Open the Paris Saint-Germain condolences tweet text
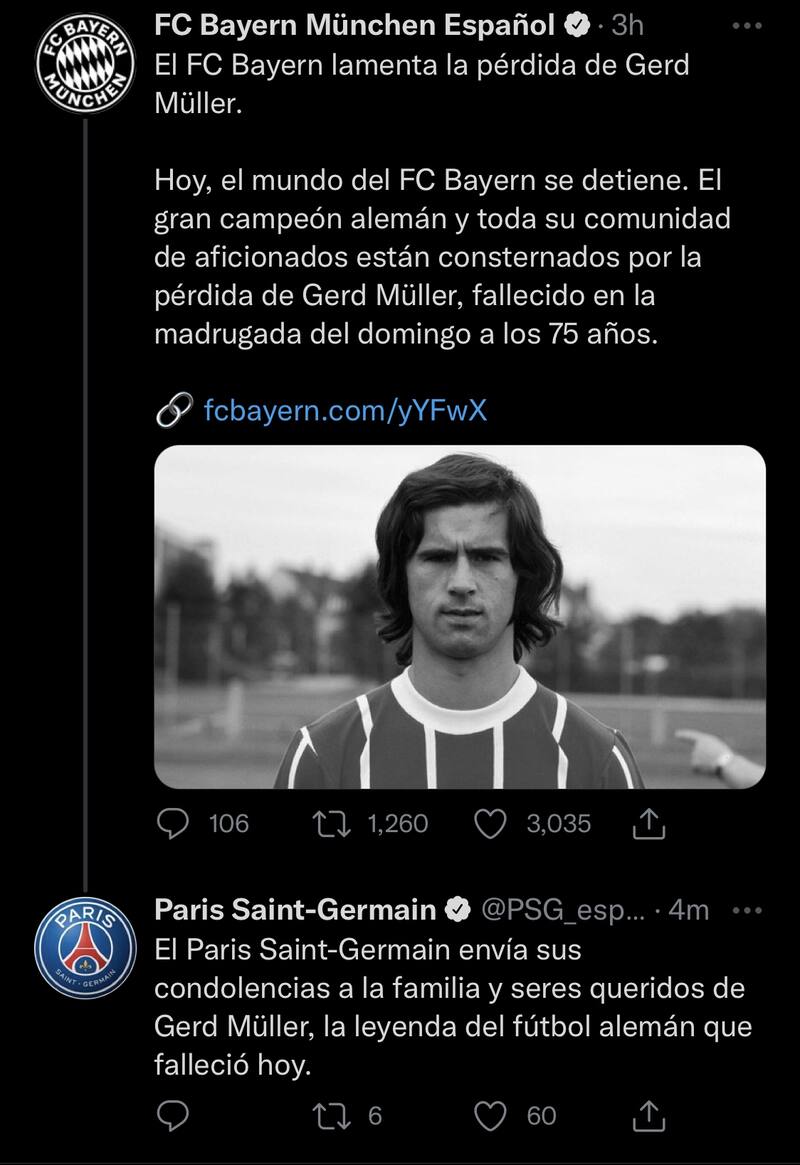Viewport: 800px width, 1165px height. 450,1007
